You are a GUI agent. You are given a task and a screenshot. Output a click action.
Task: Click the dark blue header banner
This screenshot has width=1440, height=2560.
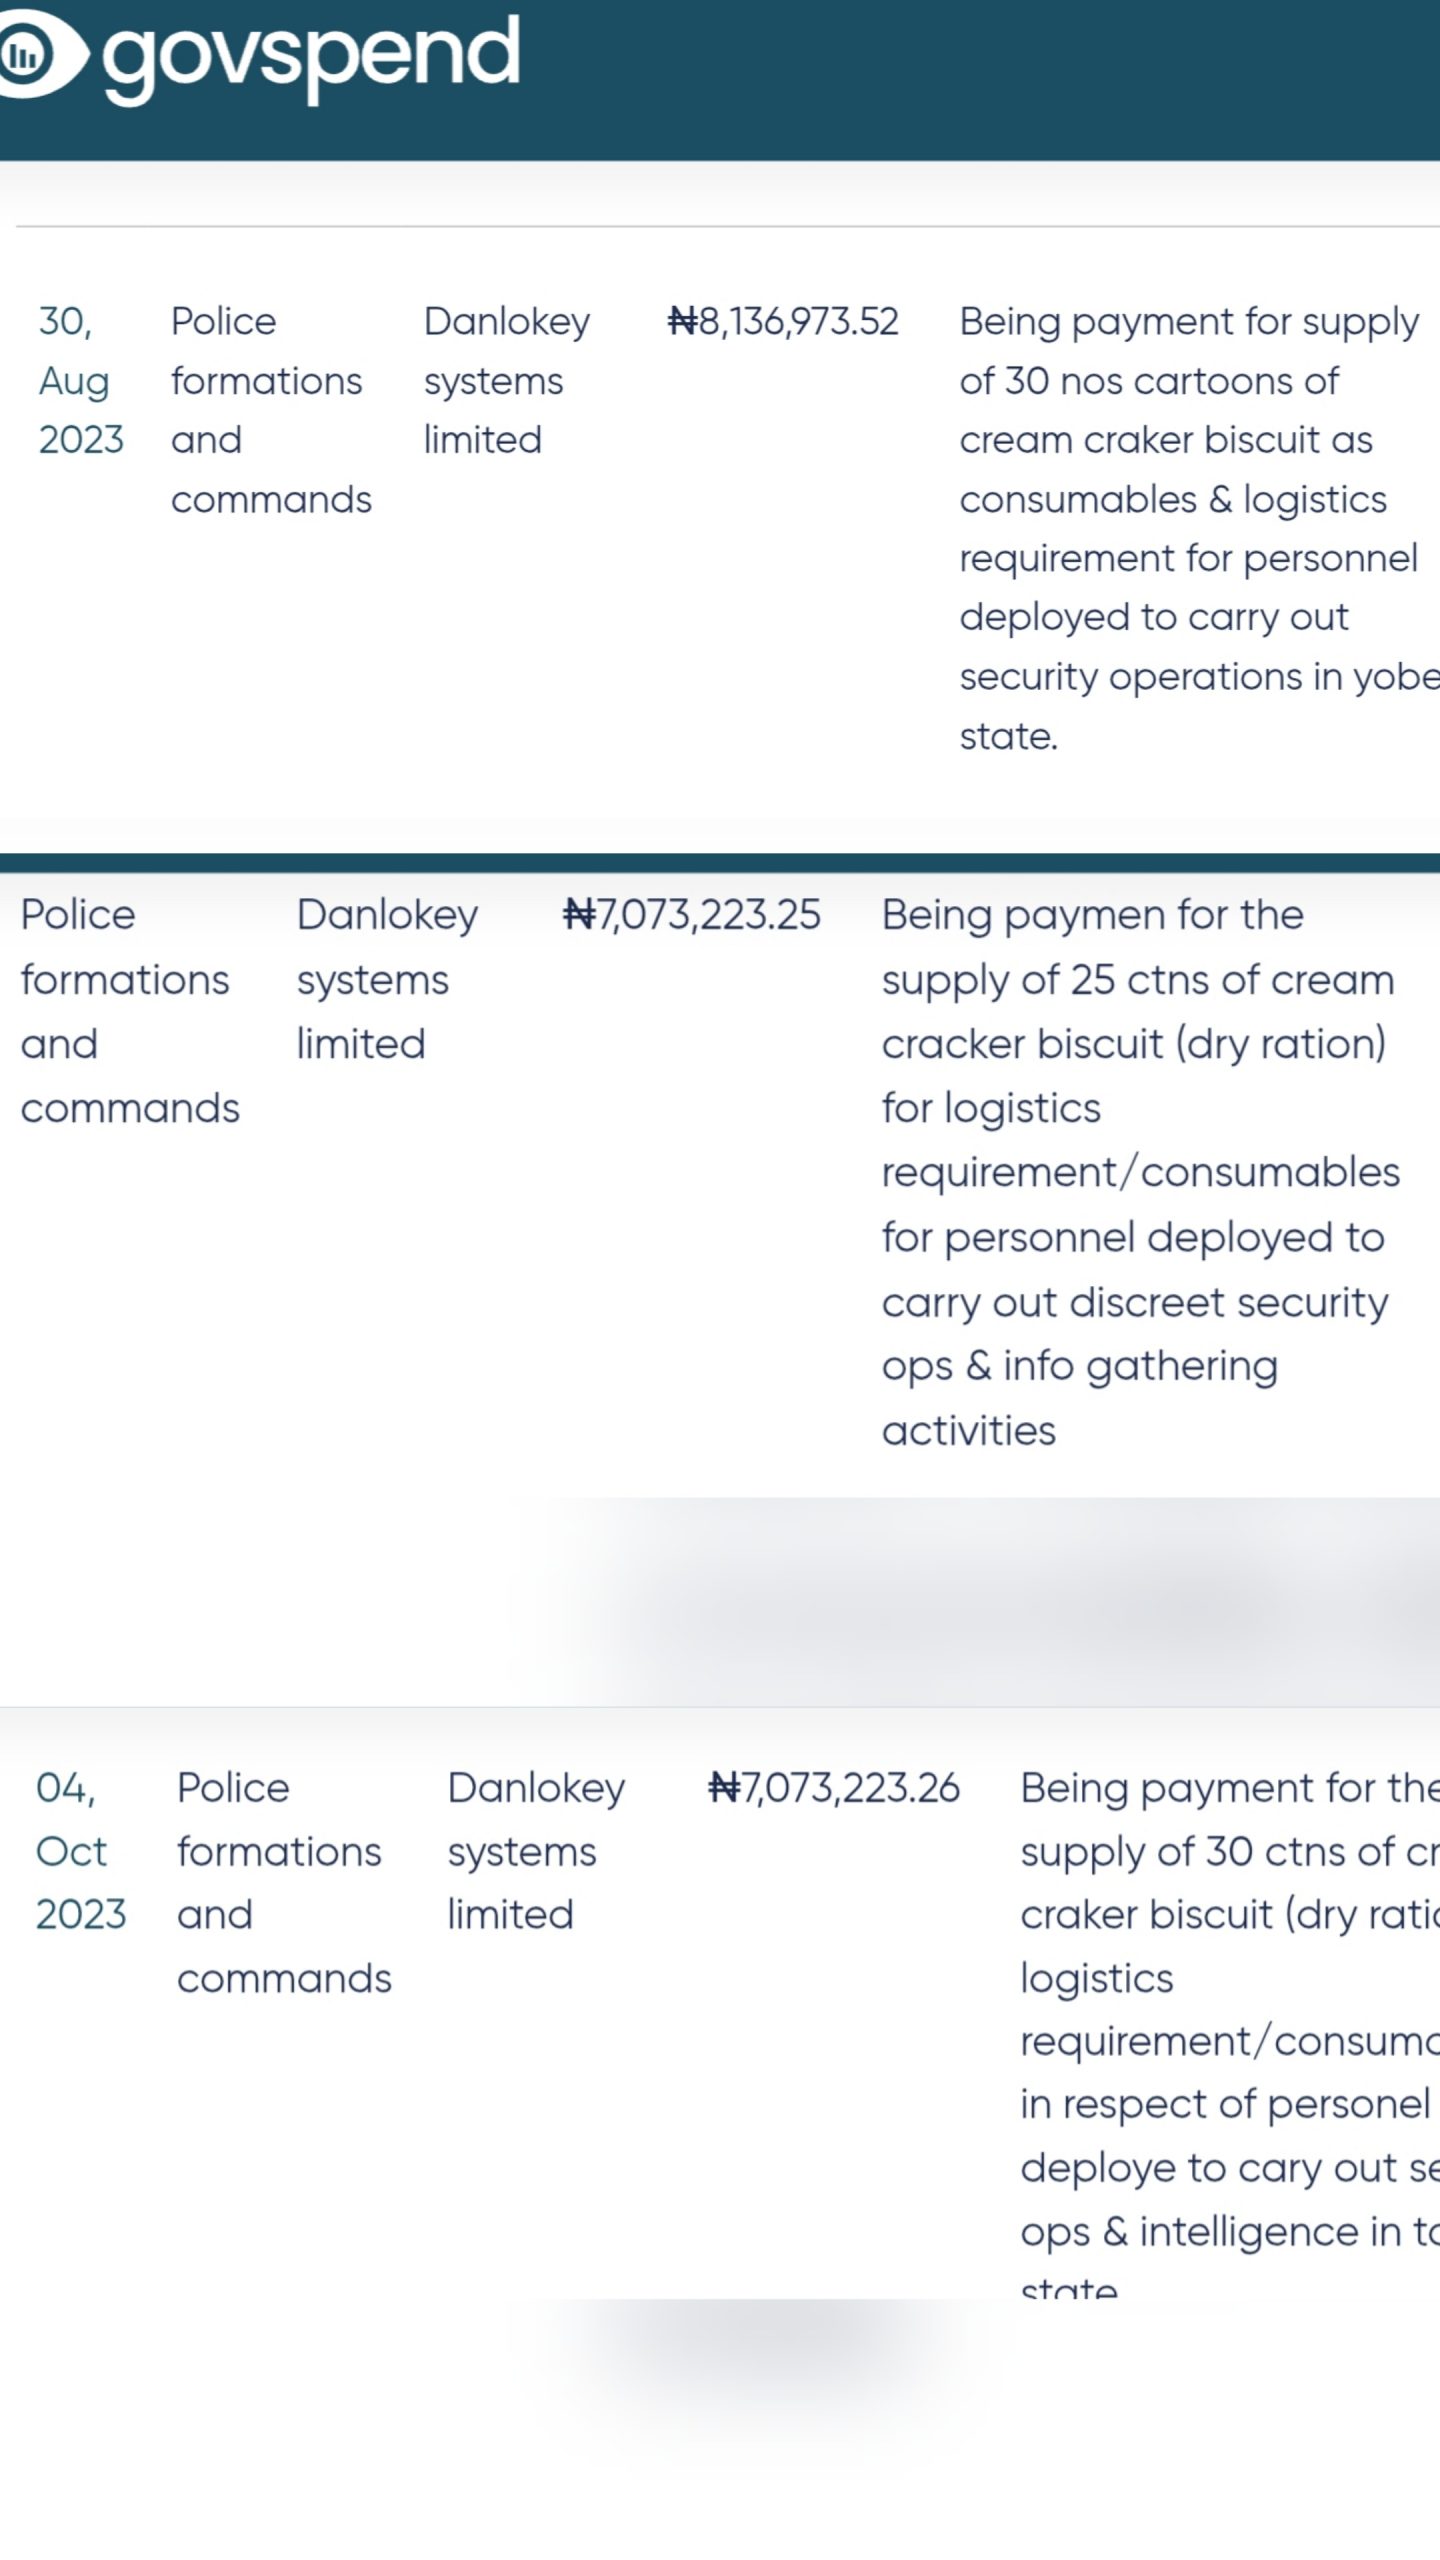click(x=980, y=80)
